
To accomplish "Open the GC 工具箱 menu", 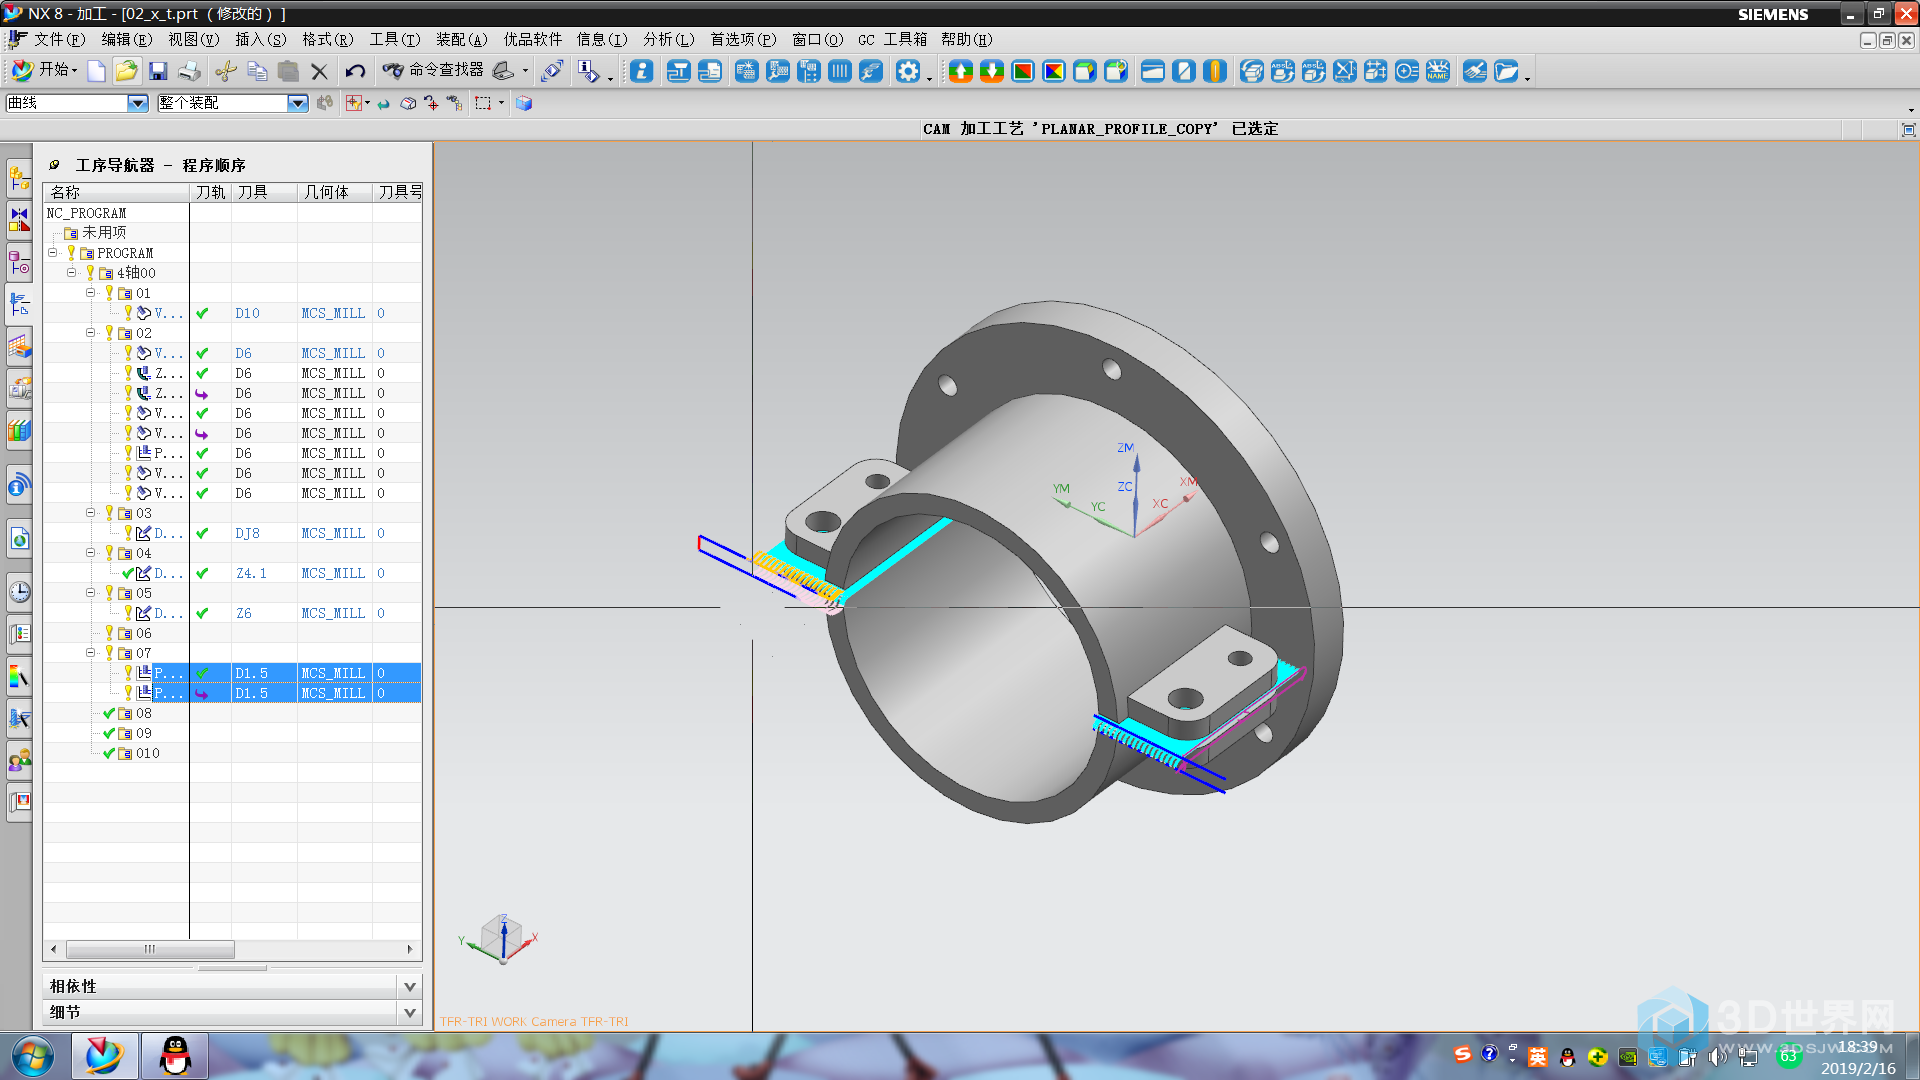I will 892,40.
